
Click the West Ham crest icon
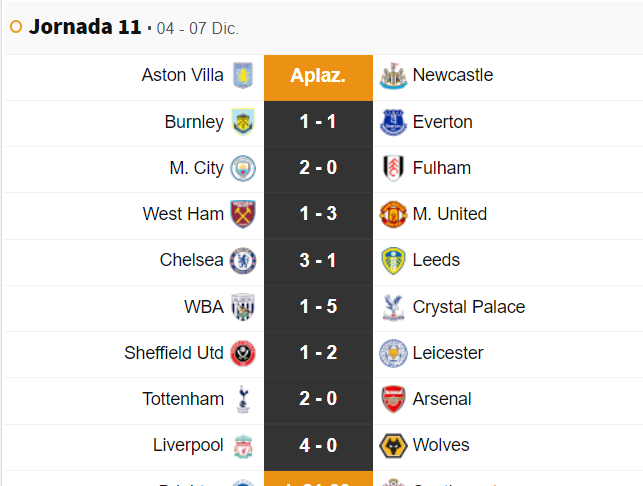tap(243, 214)
